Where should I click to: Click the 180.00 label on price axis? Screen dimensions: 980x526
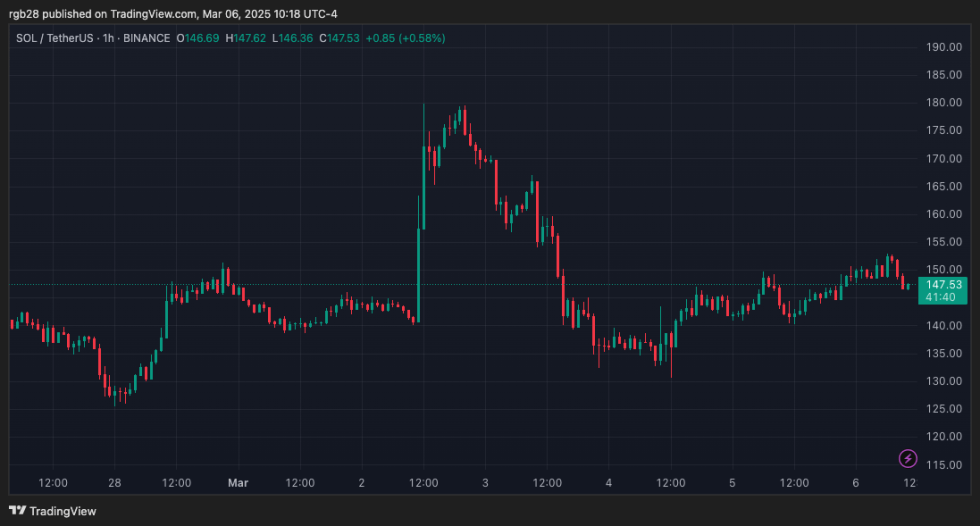coord(943,103)
